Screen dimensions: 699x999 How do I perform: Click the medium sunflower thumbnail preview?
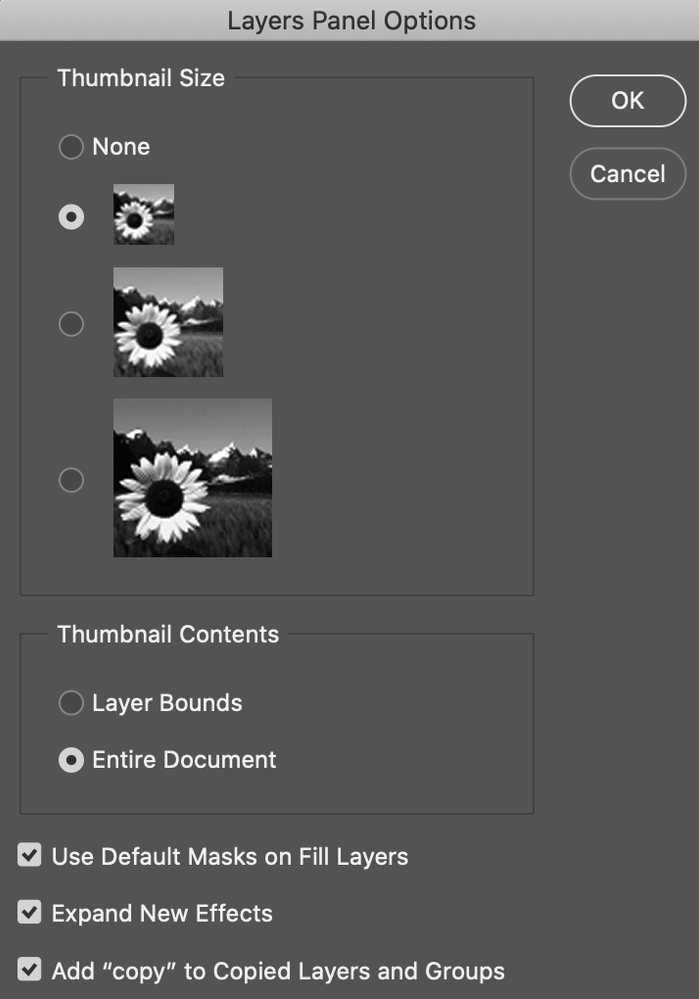coord(168,322)
